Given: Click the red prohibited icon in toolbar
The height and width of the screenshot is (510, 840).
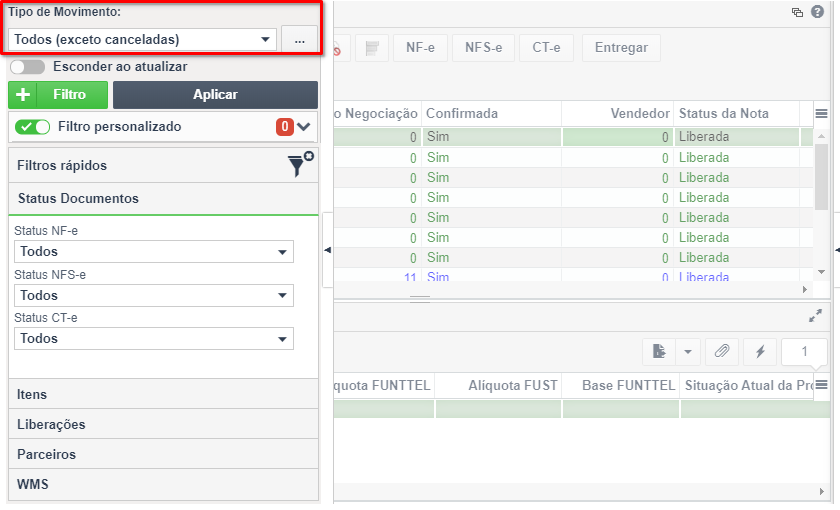Looking at the screenshot, I should (337, 50).
